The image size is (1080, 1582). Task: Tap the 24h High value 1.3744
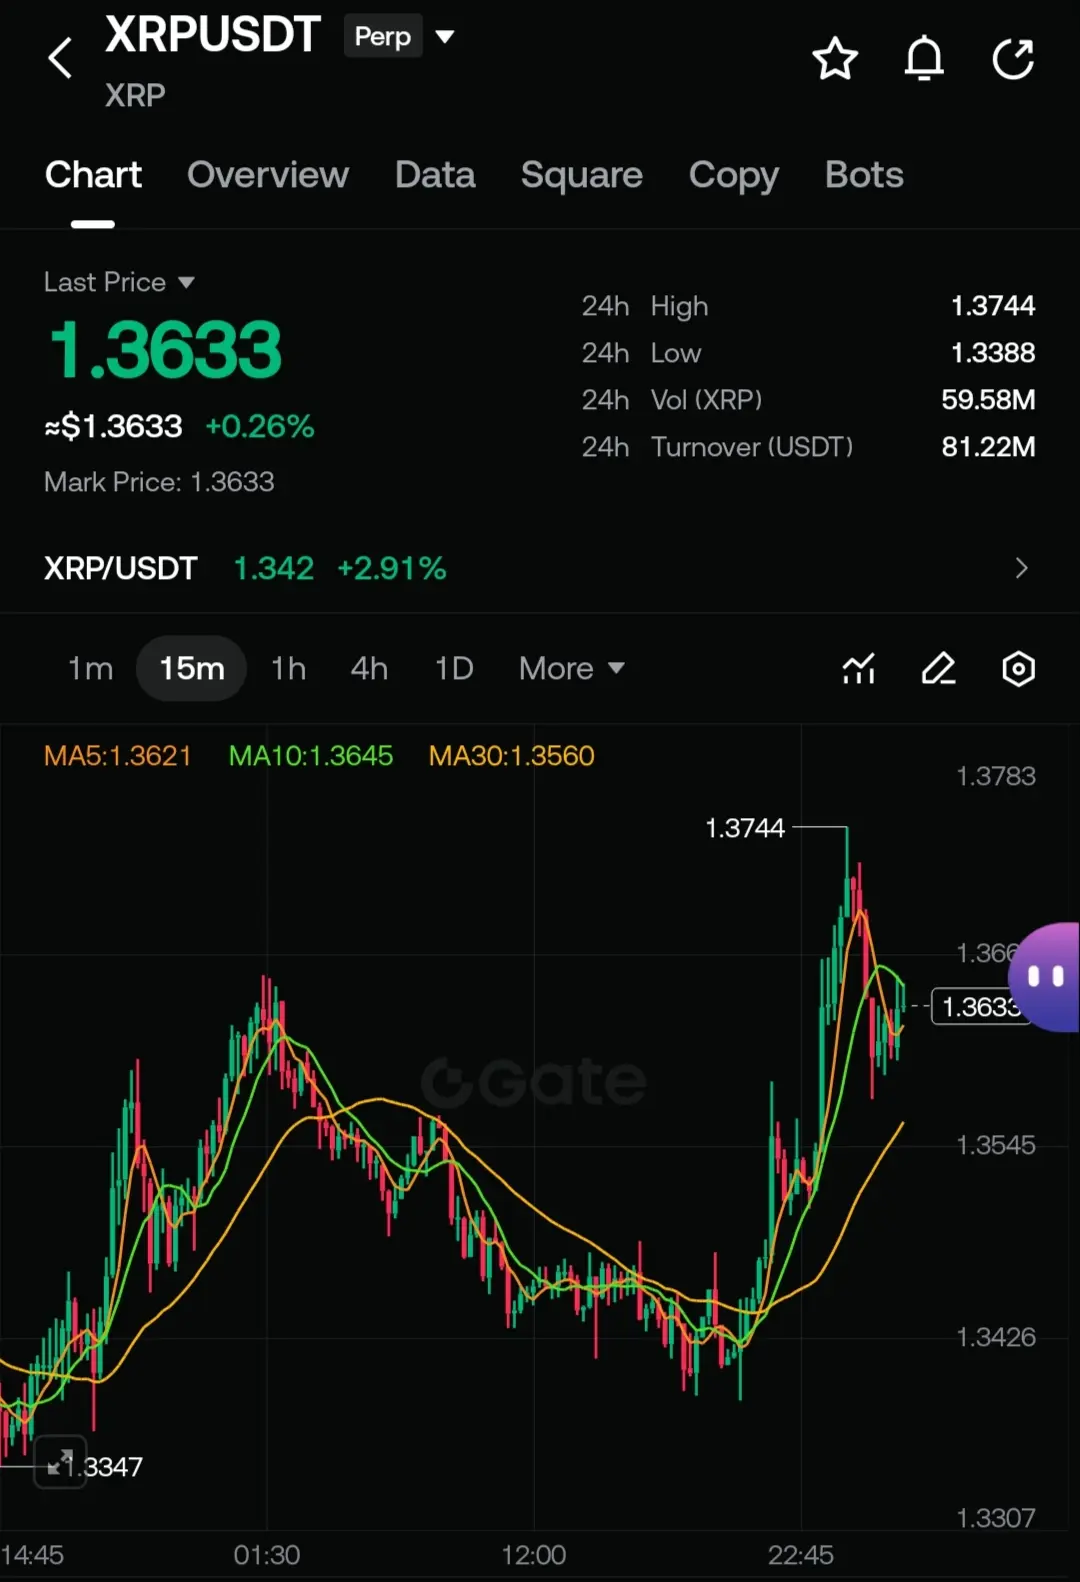coord(993,306)
